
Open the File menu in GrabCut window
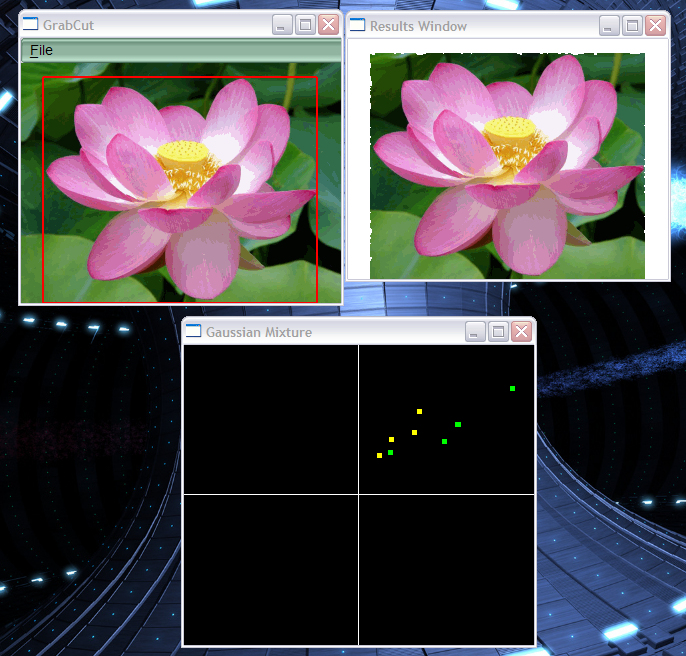41,50
